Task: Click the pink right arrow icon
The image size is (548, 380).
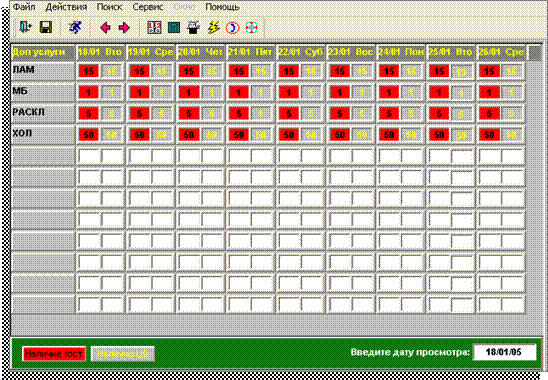Action: click(x=124, y=28)
